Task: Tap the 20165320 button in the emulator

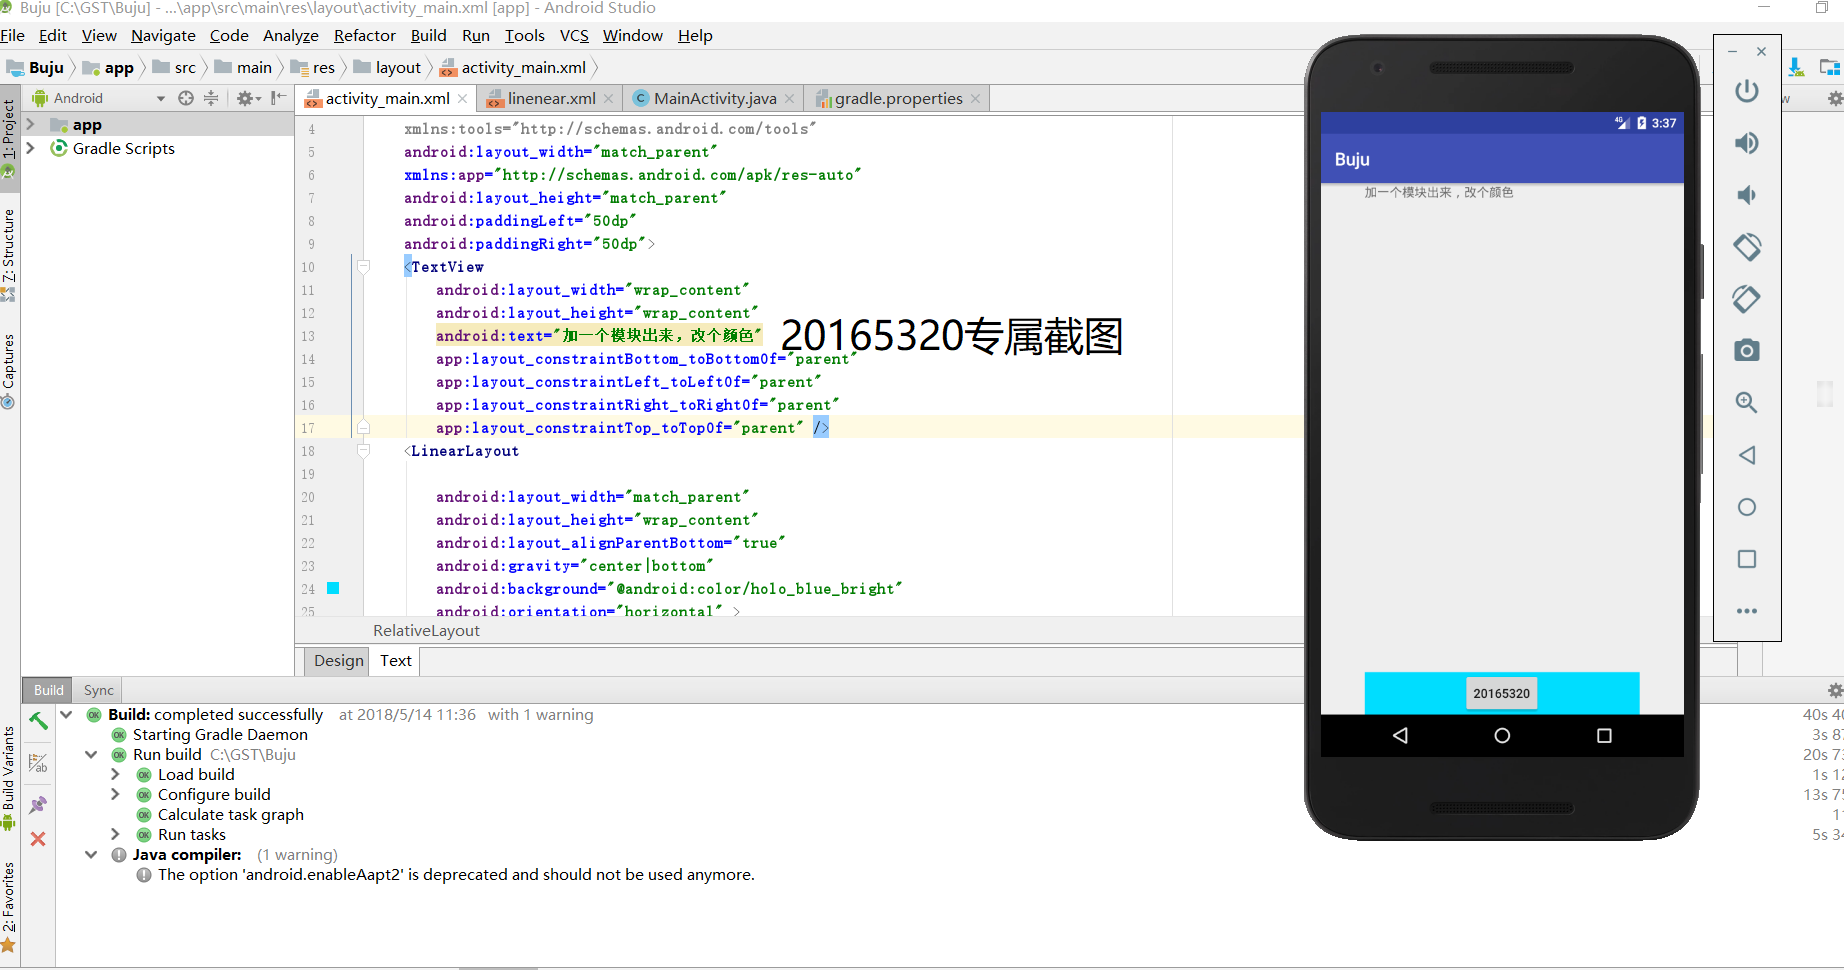Action: (1501, 693)
